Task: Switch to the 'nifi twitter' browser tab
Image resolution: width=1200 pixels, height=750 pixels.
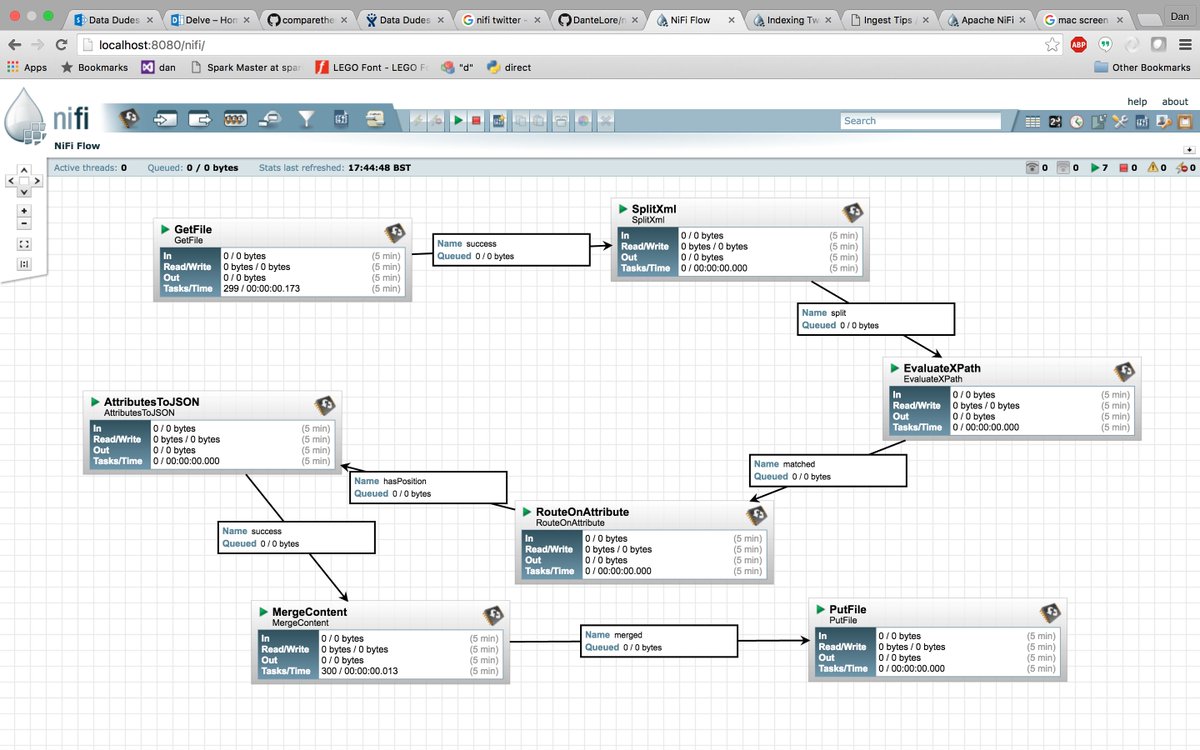Action: [503, 19]
